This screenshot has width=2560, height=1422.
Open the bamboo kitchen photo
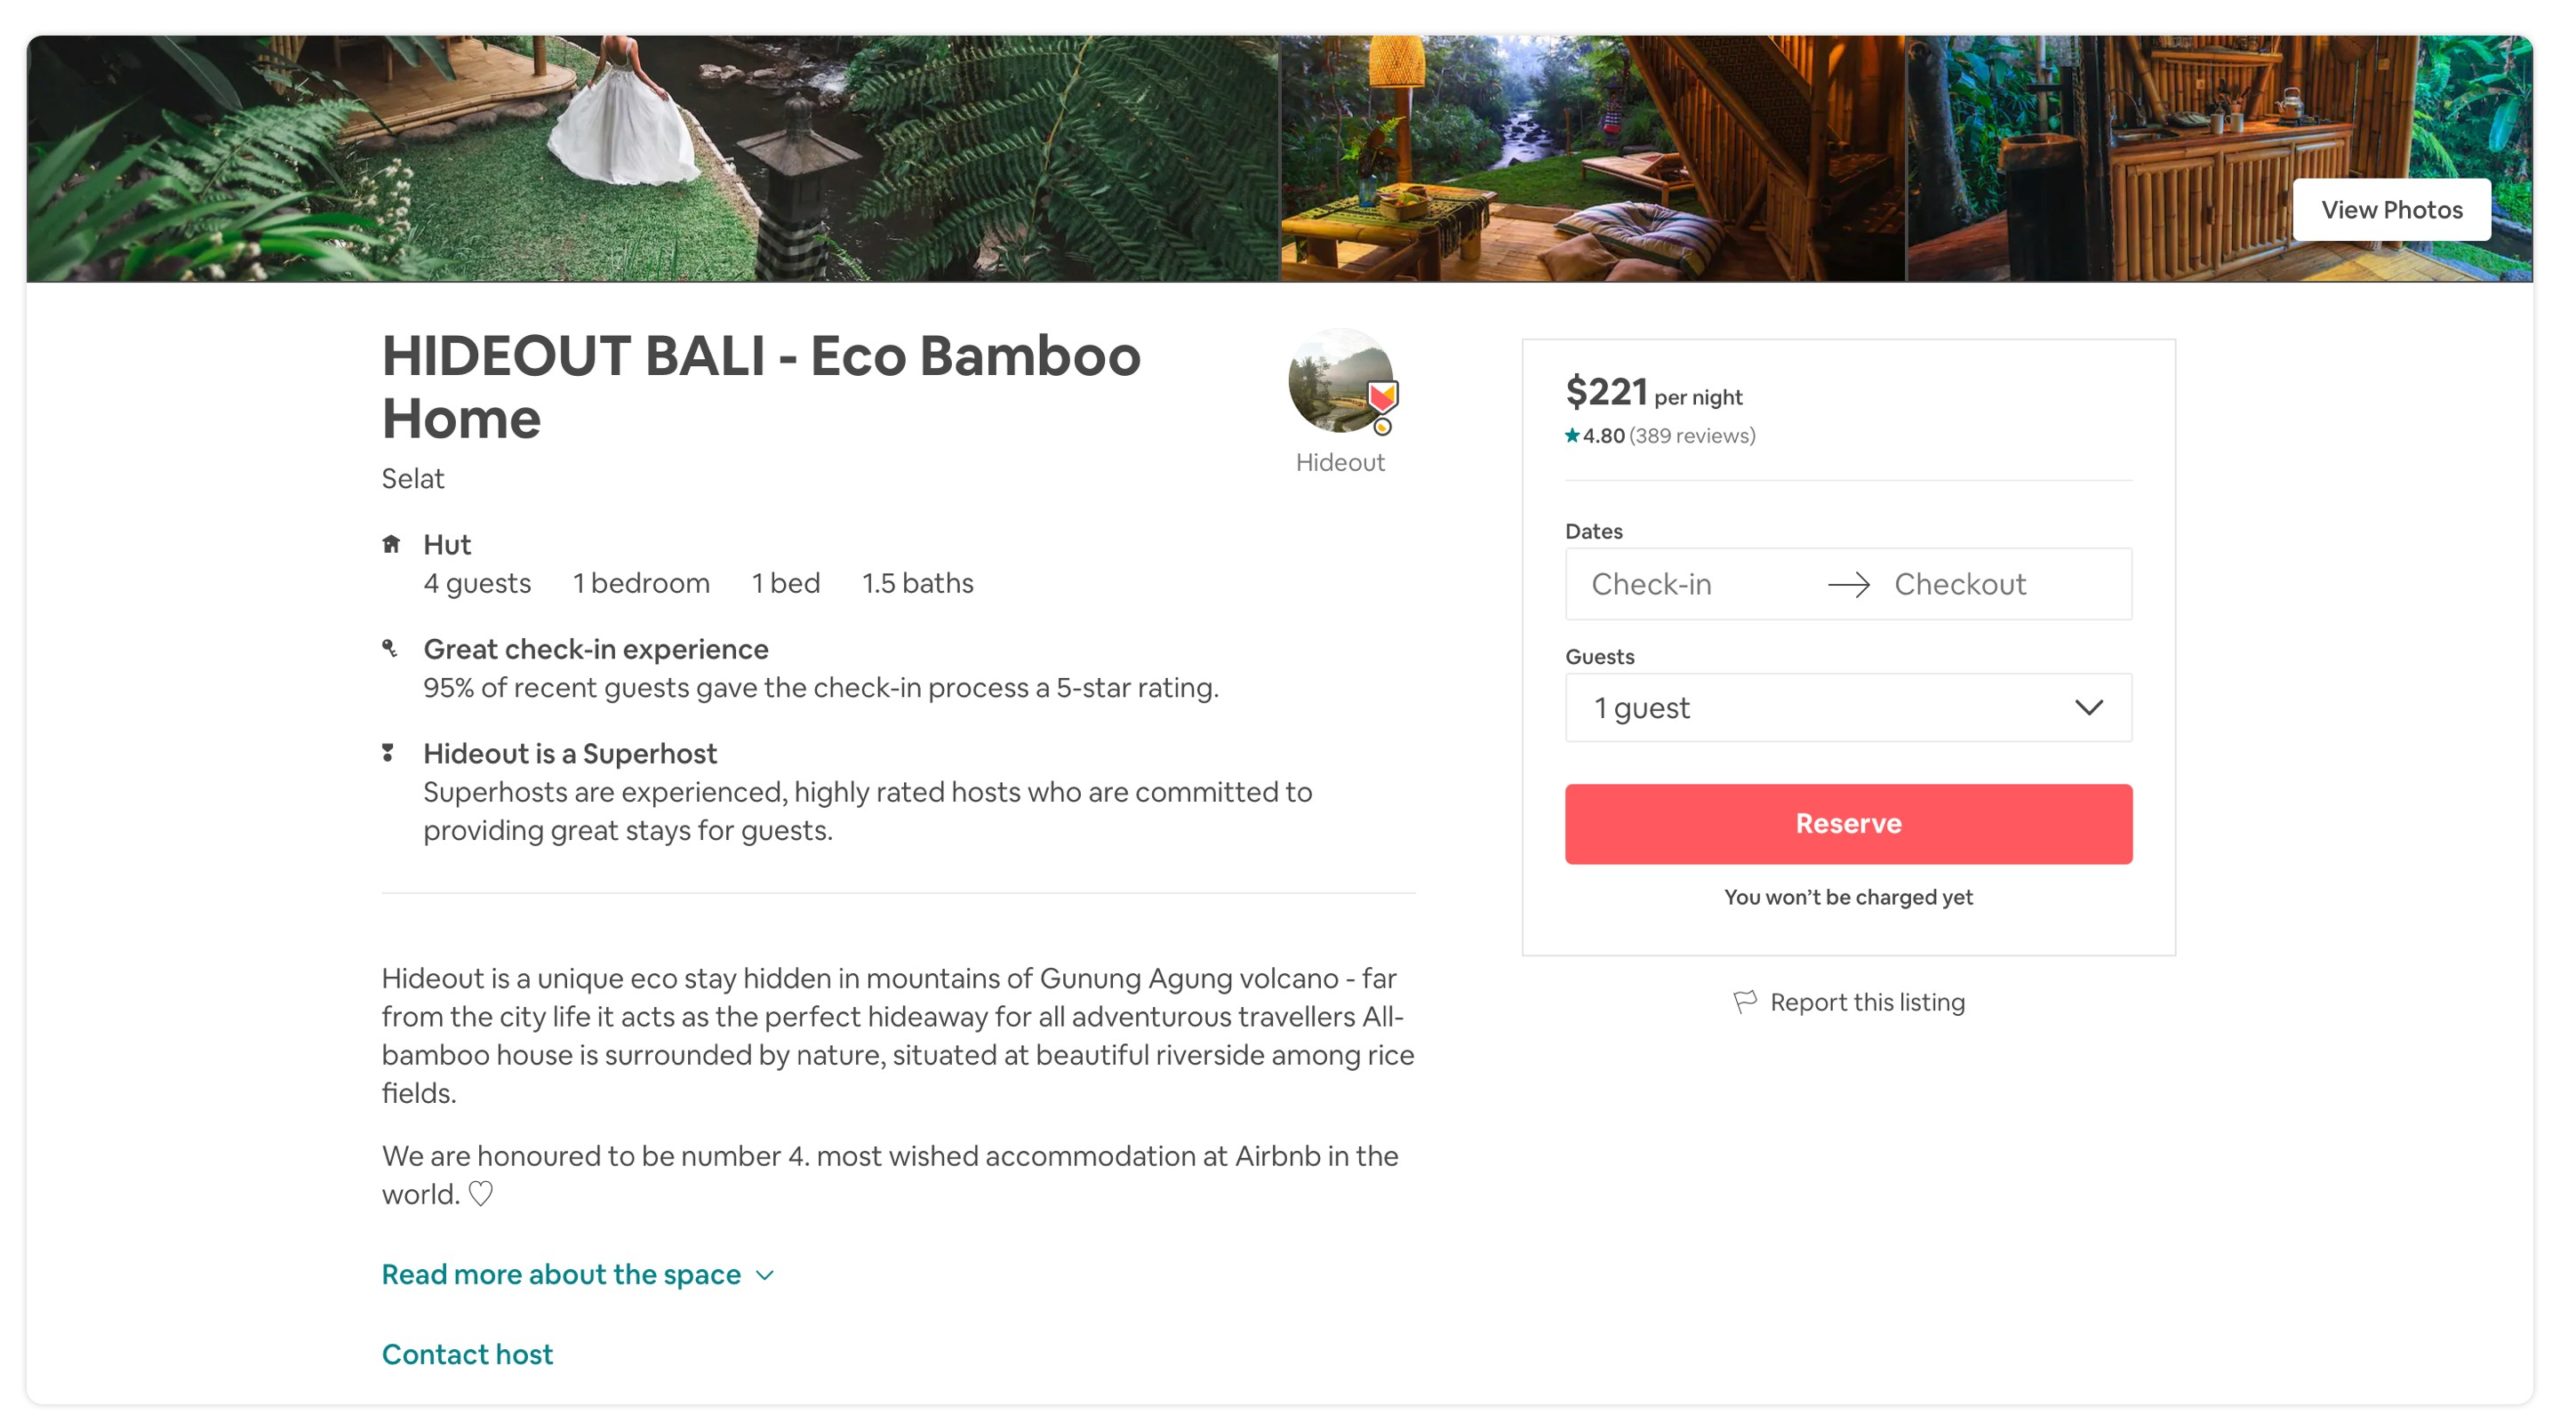point(2219,158)
